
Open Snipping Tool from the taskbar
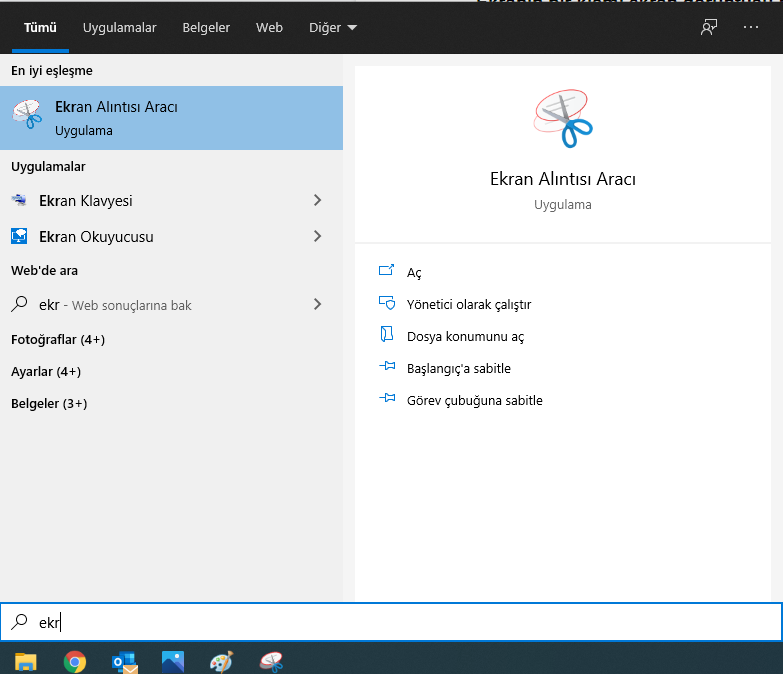[271, 662]
